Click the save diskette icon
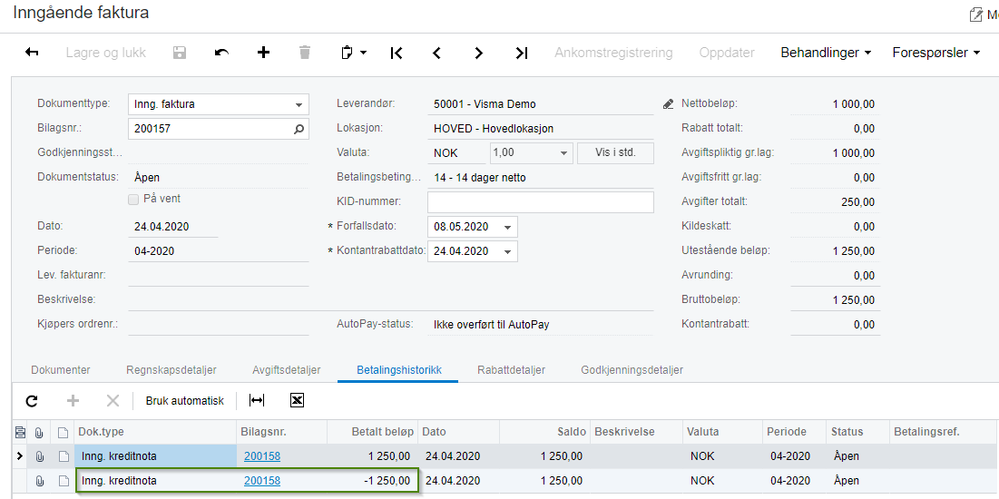999x499 pixels. (180, 53)
